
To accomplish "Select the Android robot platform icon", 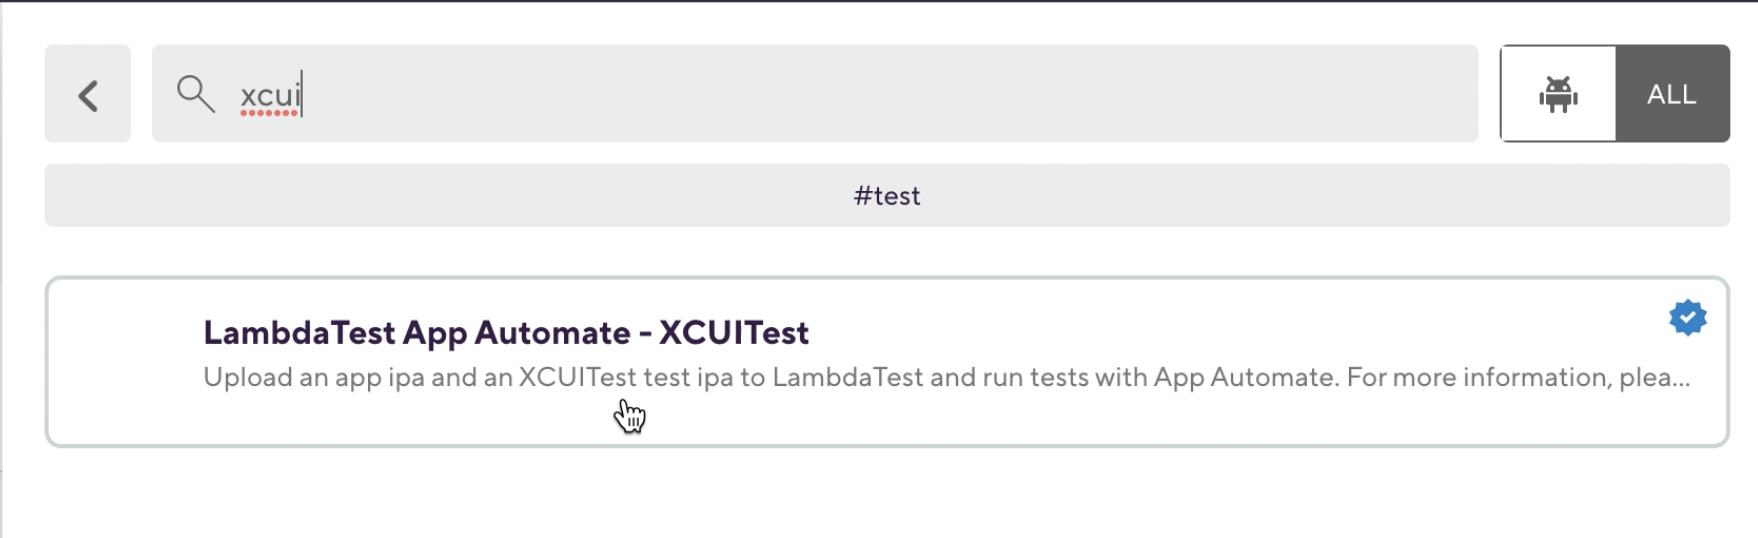I will [x=1558, y=94].
